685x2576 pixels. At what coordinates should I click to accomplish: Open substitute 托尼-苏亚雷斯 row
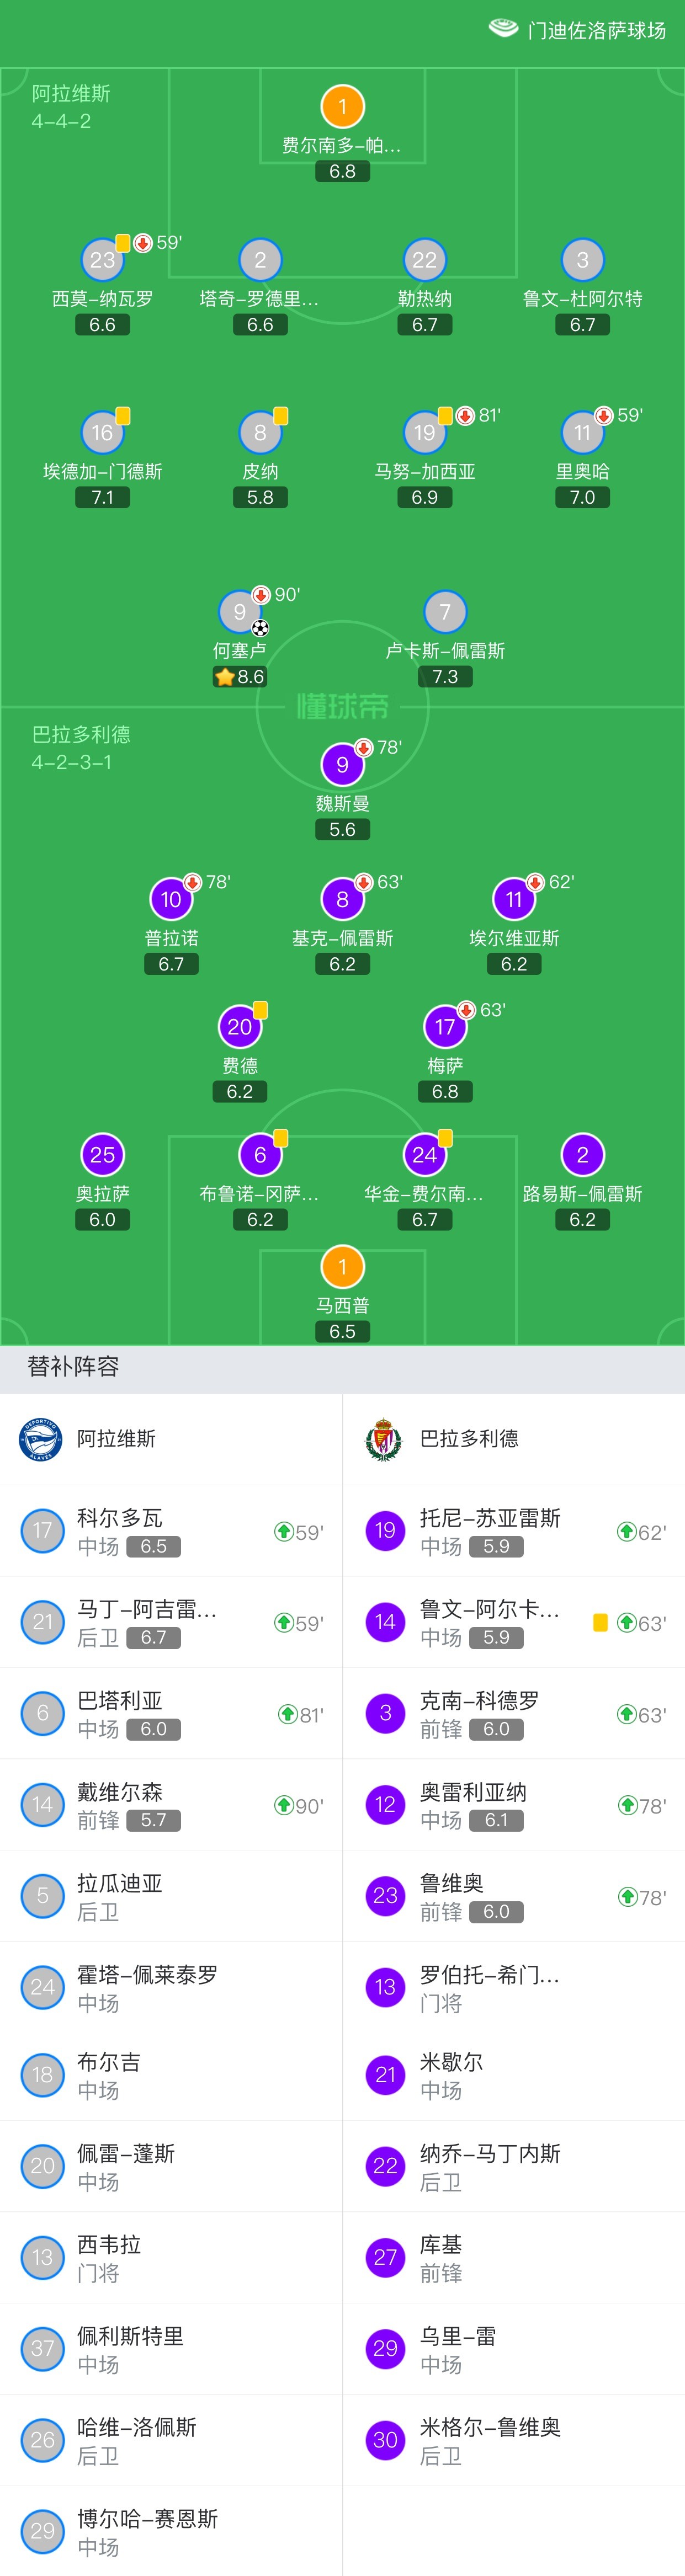514,1531
